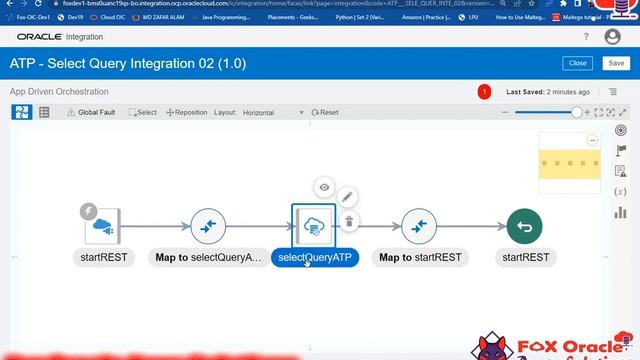Click the selectQueryATP label
Image resolution: width=640 pixels, height=360 pixels.
pyautogui.click(x=315, y=258)
